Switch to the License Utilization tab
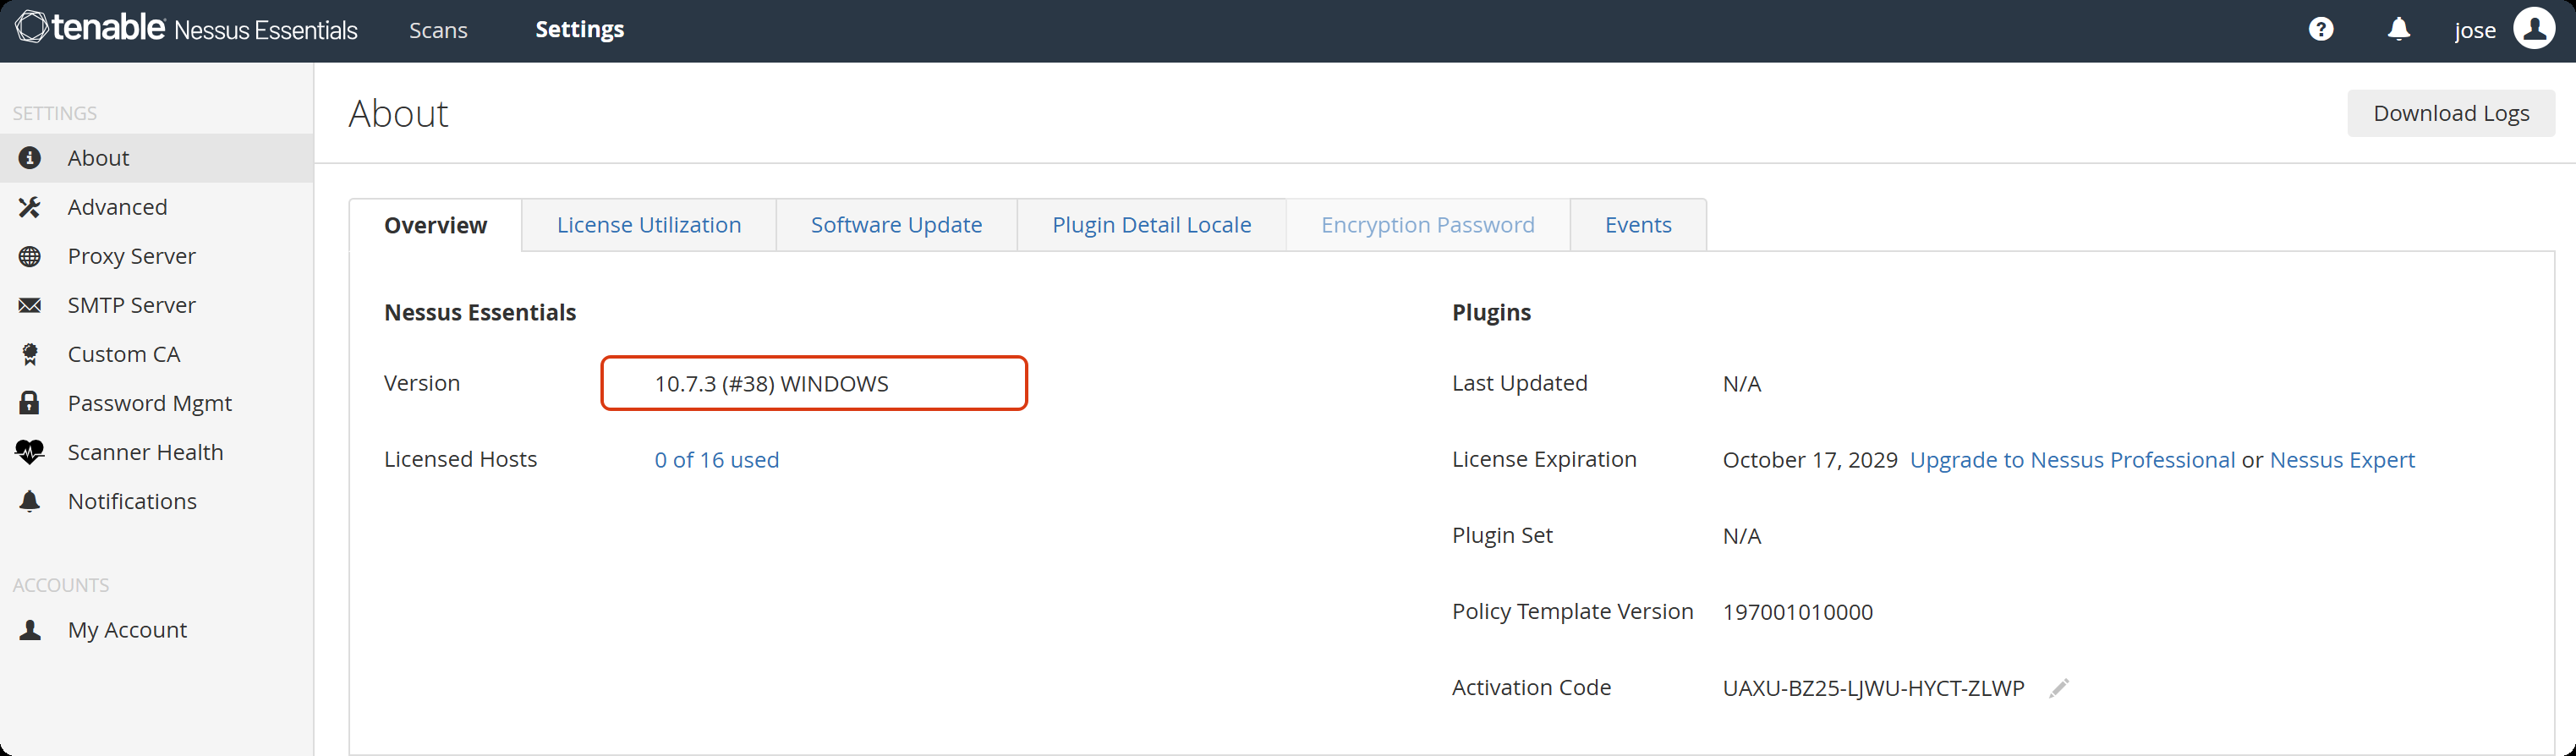Screen dimensions: 2576x756 click(648, 225)
